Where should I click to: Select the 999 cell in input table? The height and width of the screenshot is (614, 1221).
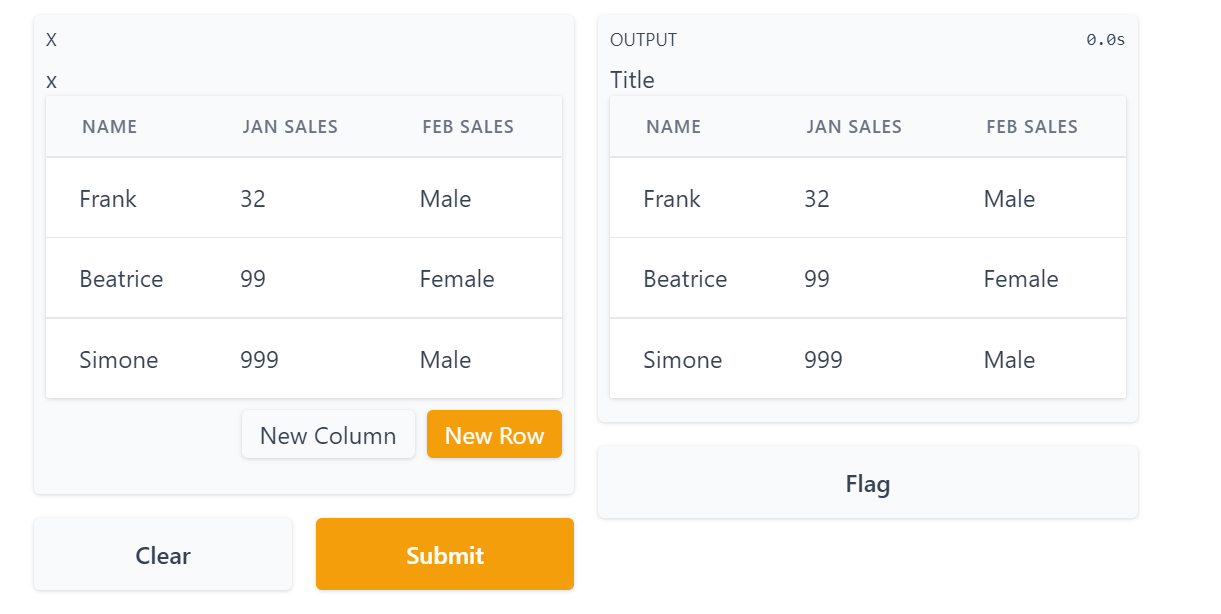(259, 360)
